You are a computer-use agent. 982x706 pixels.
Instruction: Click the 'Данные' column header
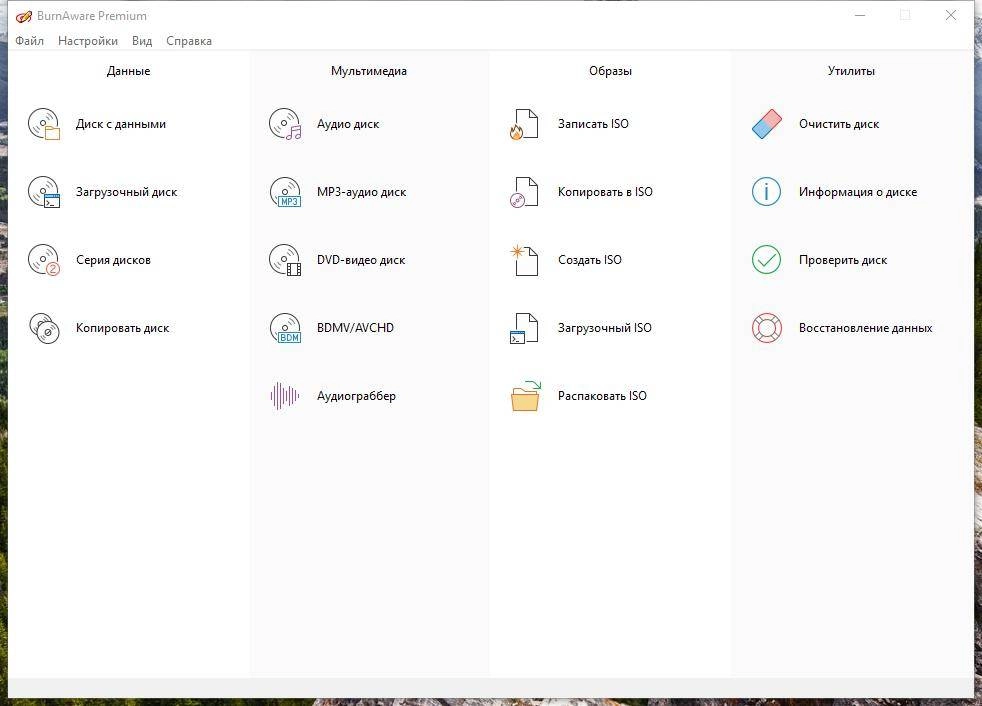(x=128, y=71)
